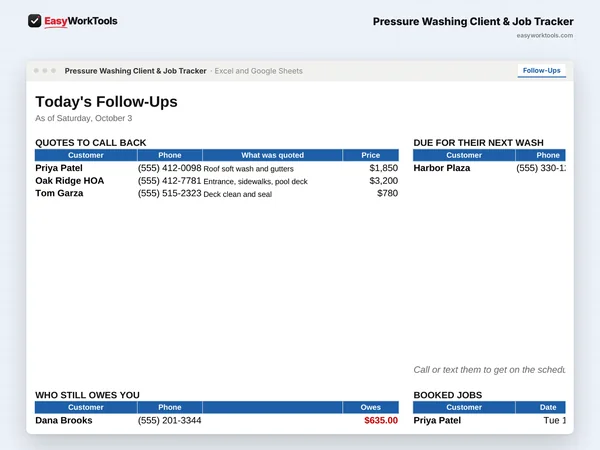Viewport: 600px width, 450px height.
Task: Click the 'DUE FOR THEIR NEXT WASH' section title
Action: tap(478, 143)
